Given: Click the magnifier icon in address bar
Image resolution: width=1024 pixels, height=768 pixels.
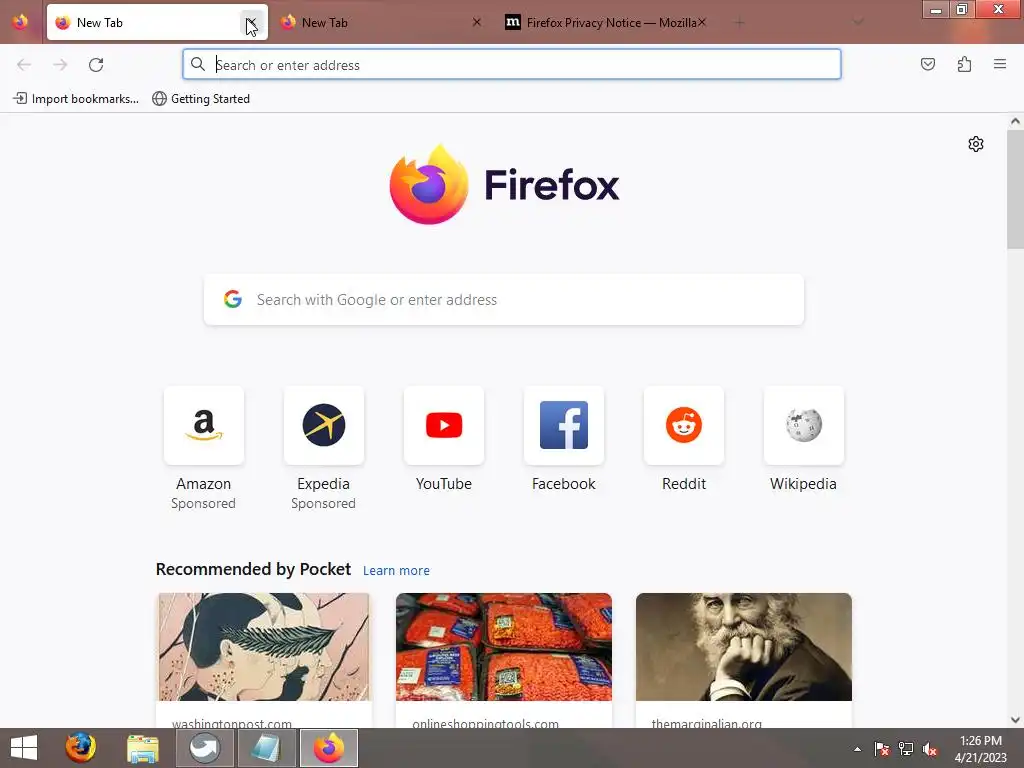Looking at the screenshot, I should point(198,64).
